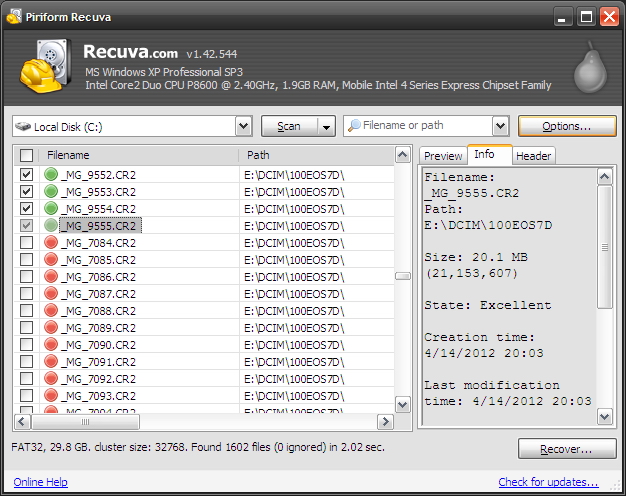Click the green status icon for _MG_9552.CR2

51,175
